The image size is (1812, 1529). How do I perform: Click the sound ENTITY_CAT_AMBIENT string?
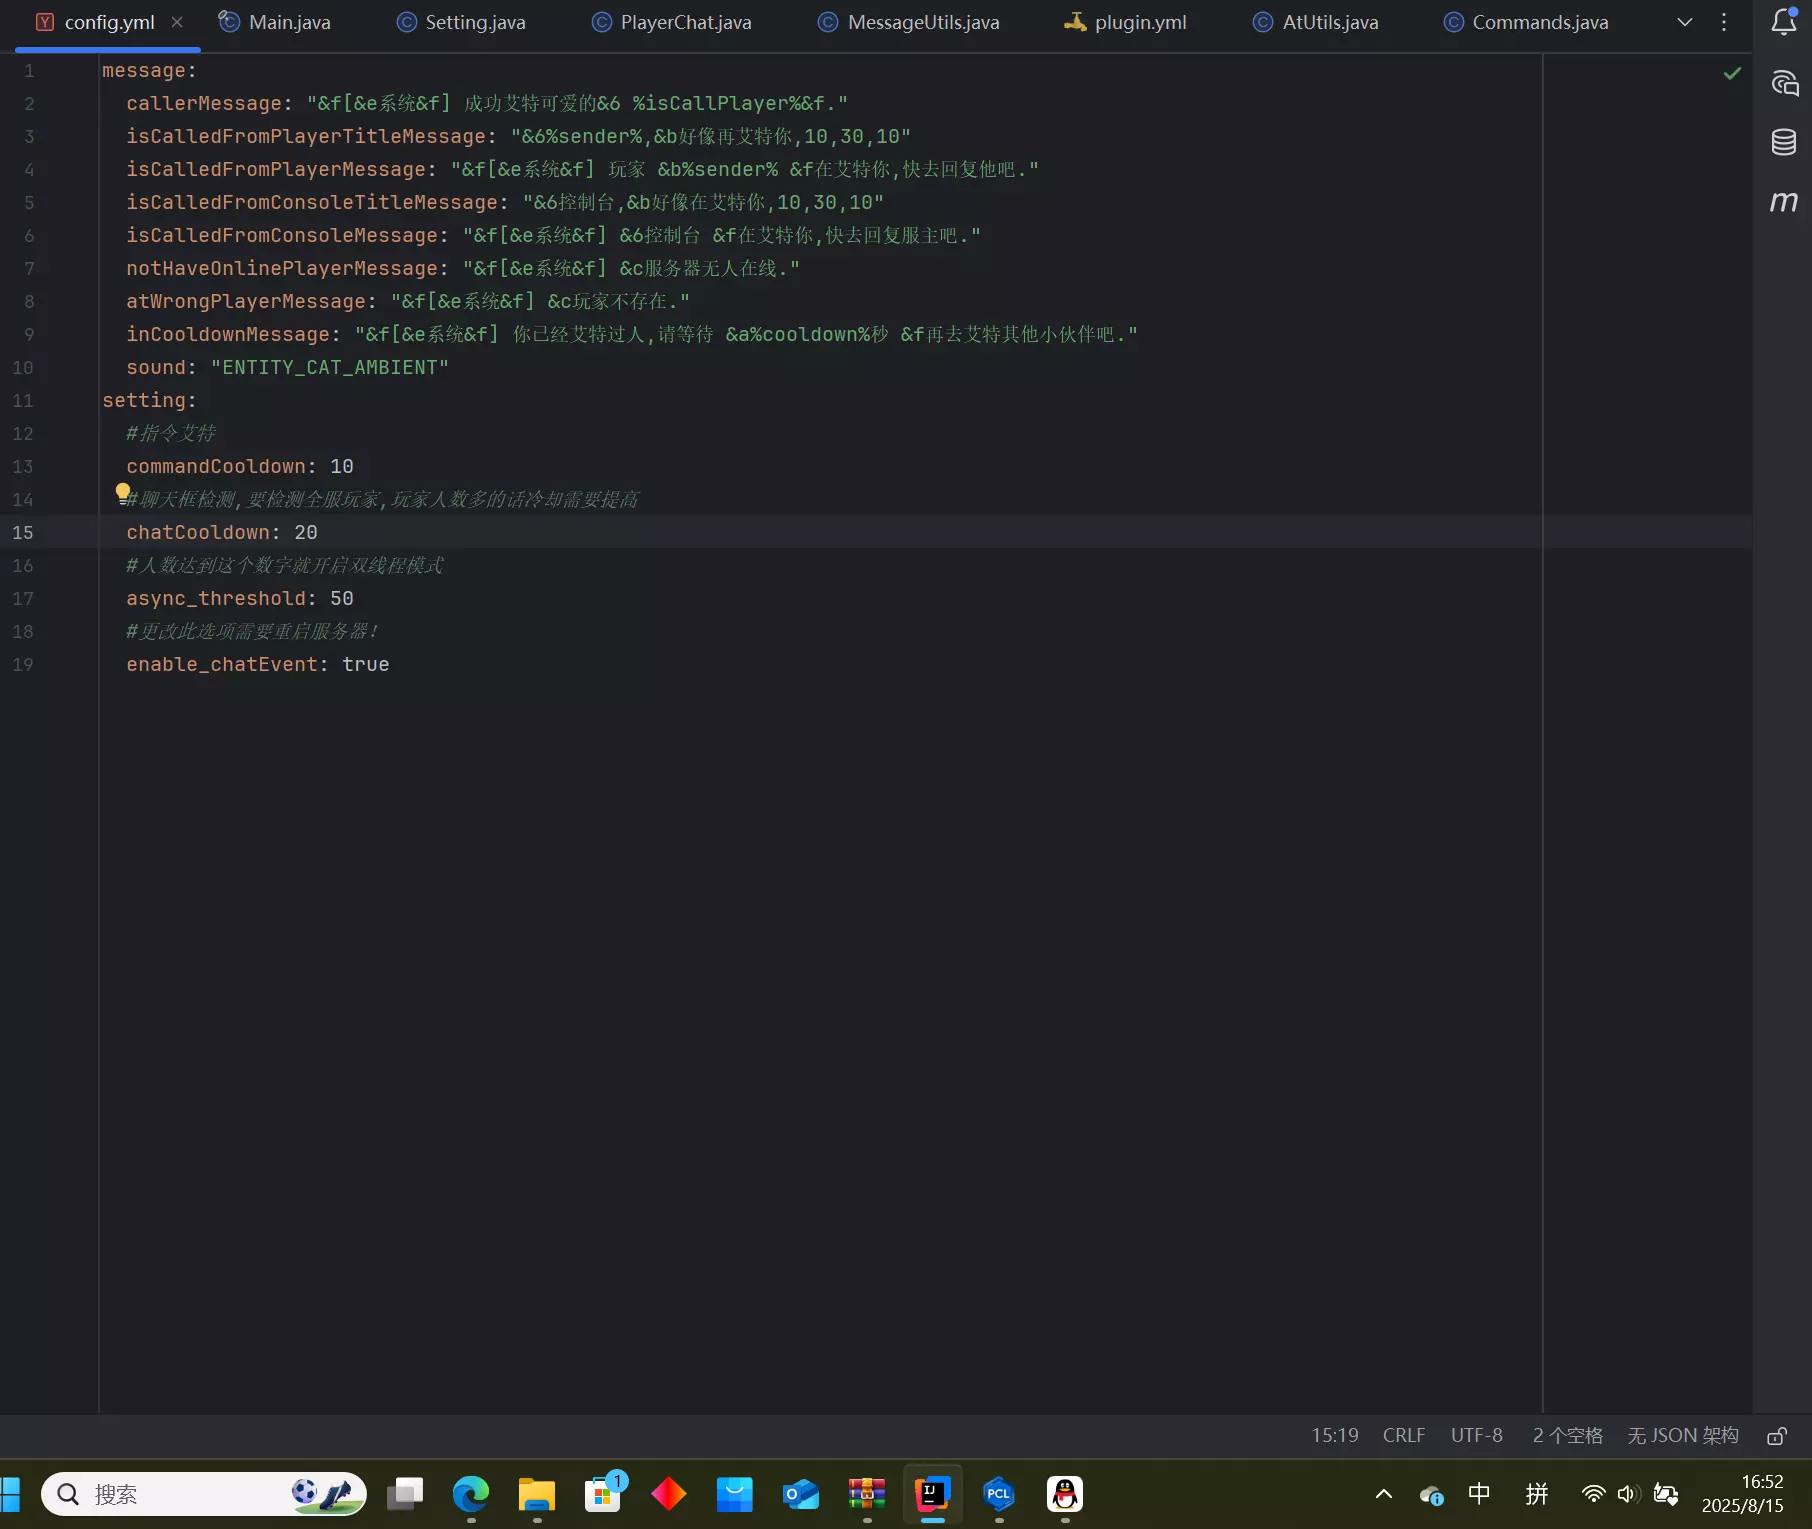tap(330, 368)
